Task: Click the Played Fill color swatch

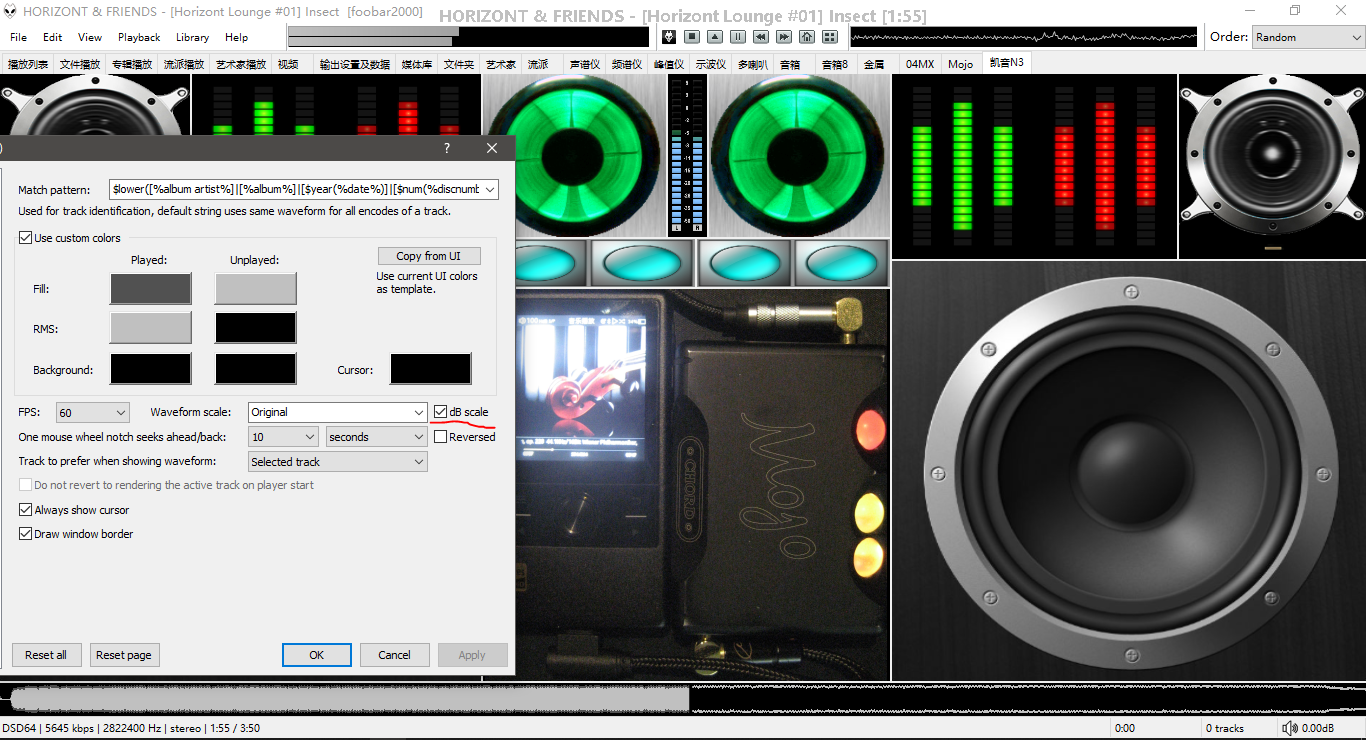Action: [150, 289]
